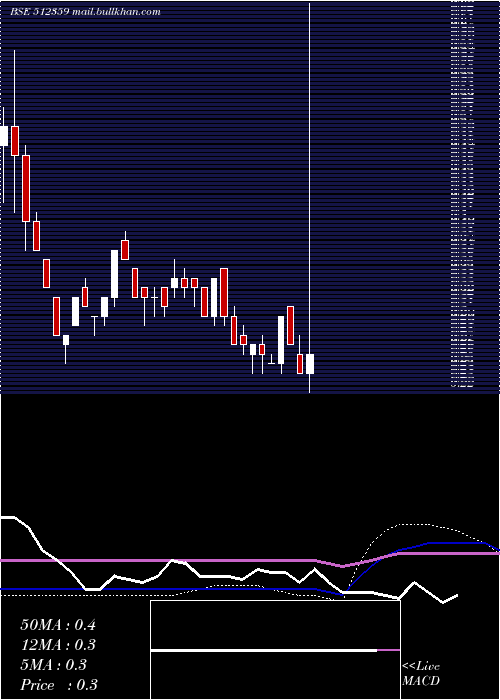Viewport: 500px width, 700px height.
Task: Click the 'BSE 512359 mail.bullkhan.com' chart title
Action: 85,12
